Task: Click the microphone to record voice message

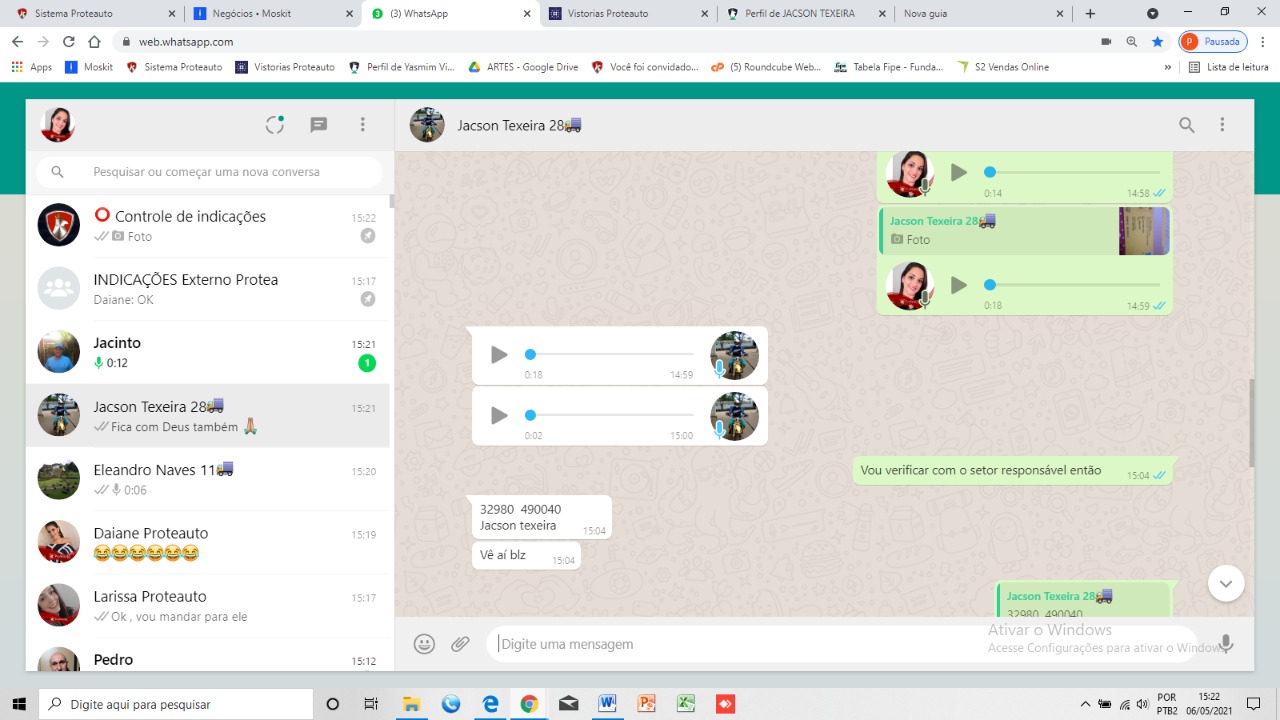Action: point(1226,644)
